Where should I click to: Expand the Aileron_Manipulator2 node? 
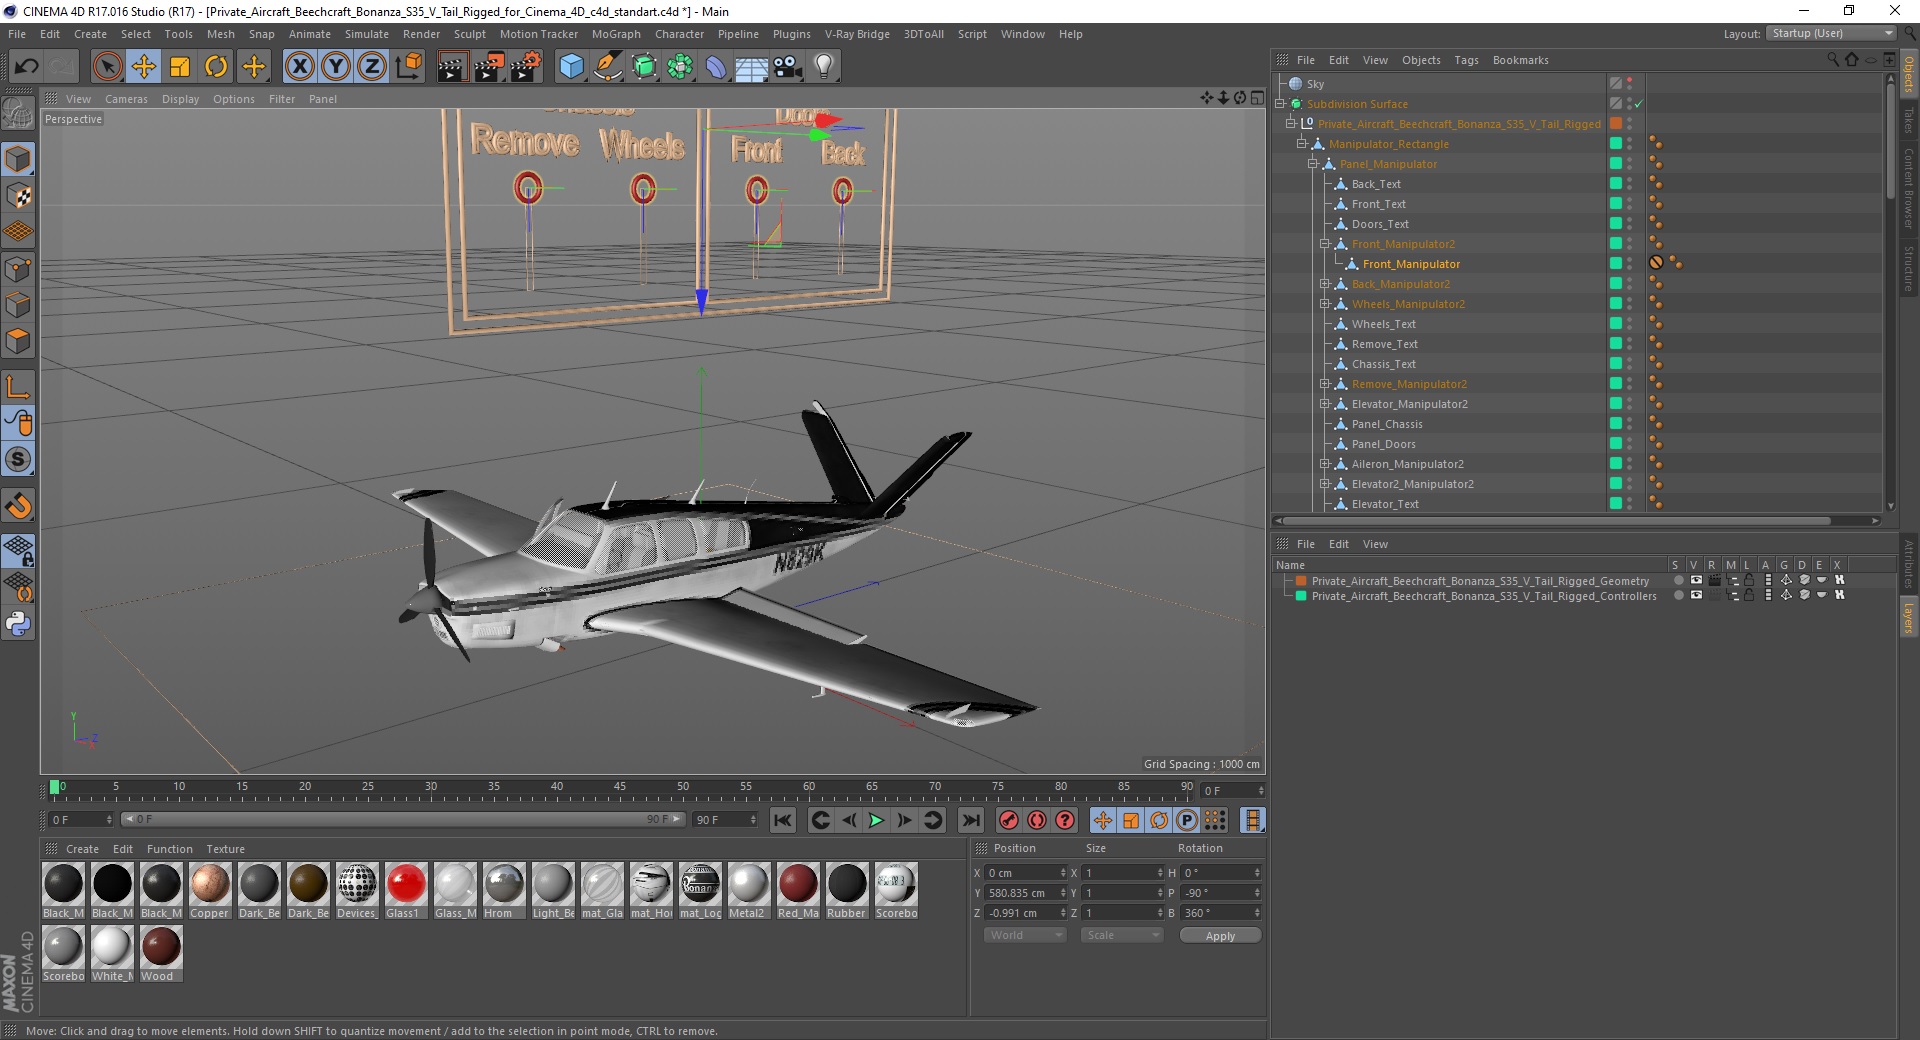pyautogui.click(x=1324, y=464)
